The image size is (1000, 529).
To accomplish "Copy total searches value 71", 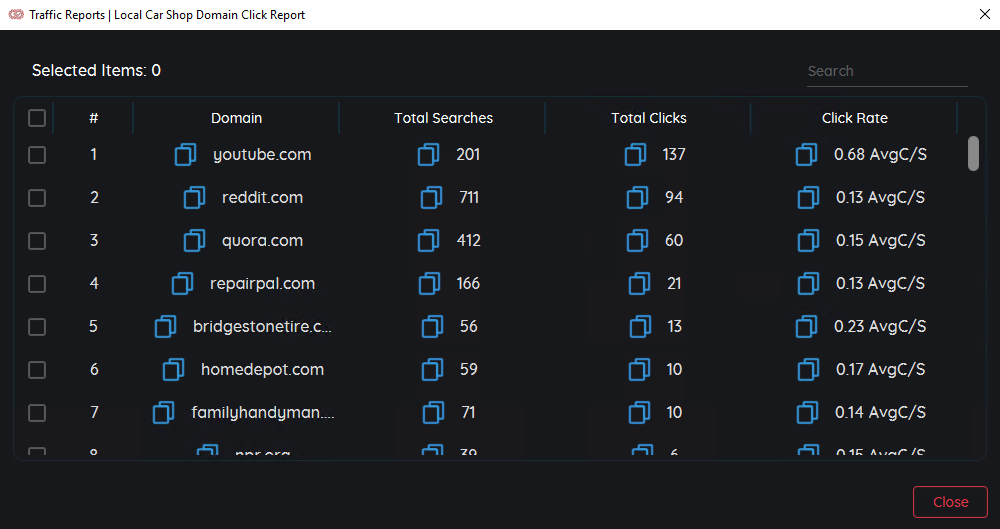I will (x=434, y=412).
